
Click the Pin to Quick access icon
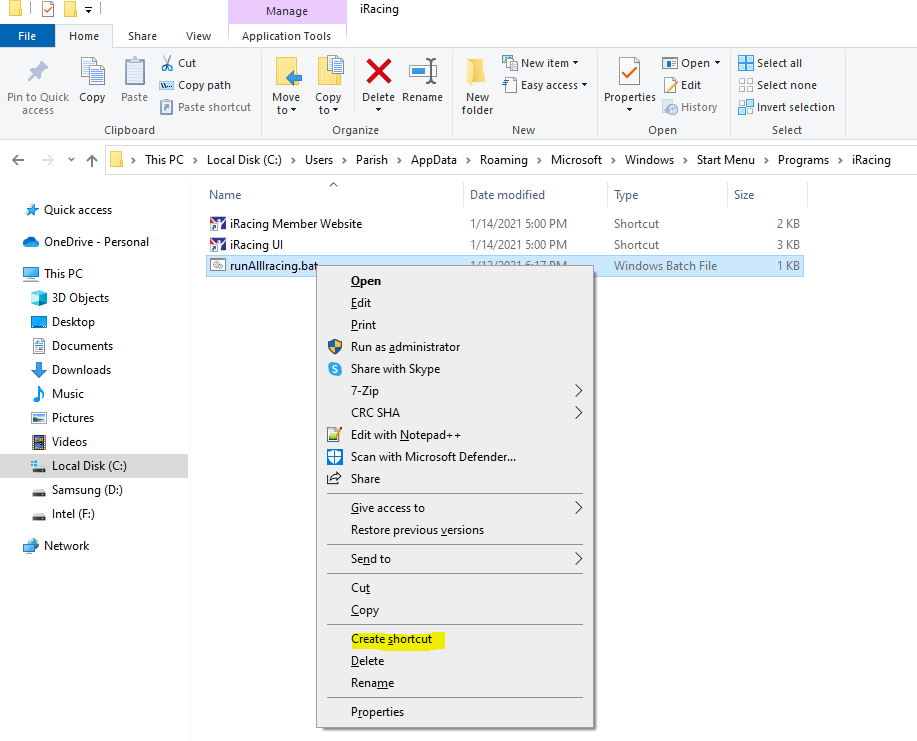pos(38,72)
